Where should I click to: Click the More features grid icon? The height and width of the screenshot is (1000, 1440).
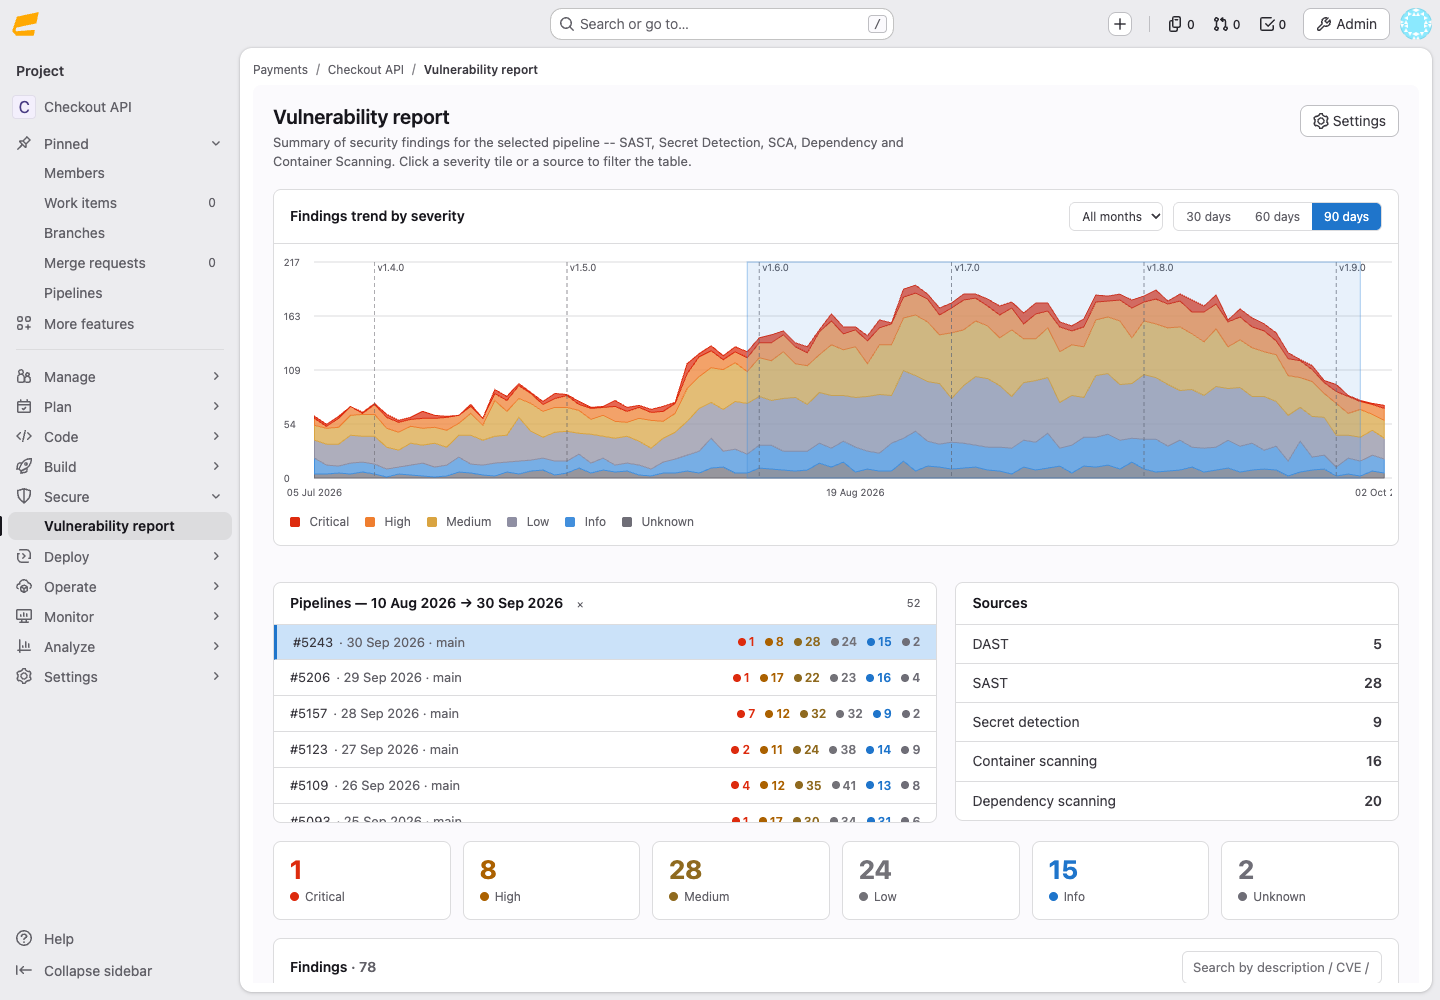tap(24, 324)
